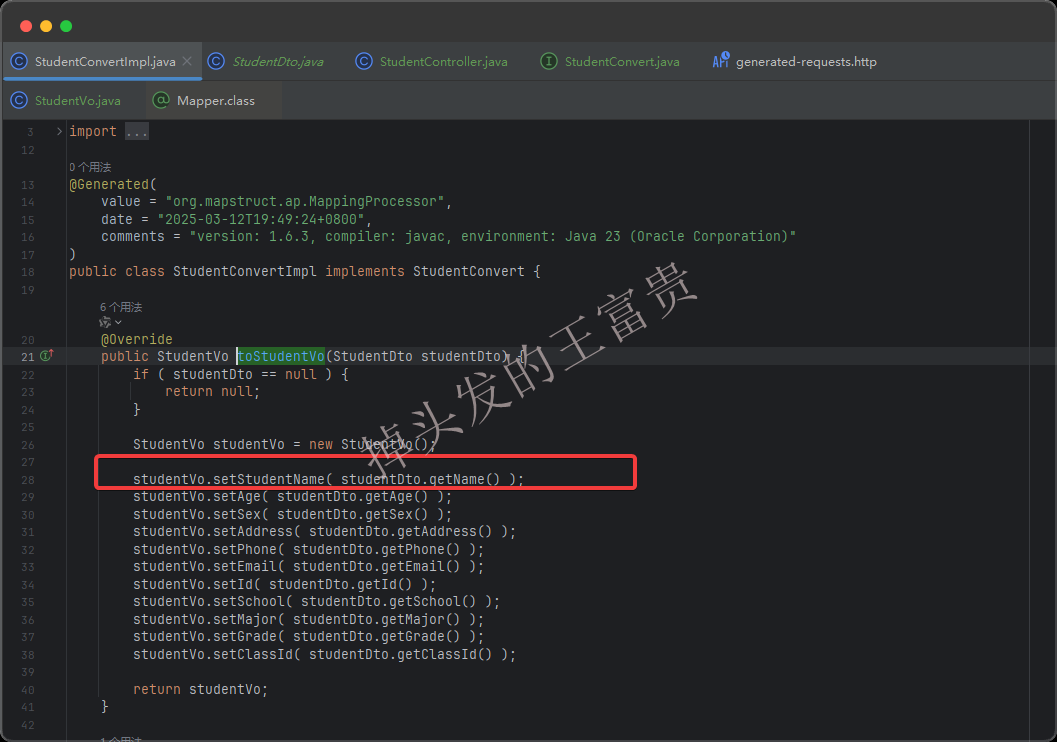The width and height of the screenshot is (1057, 742).
Task: Click the setSchool line of code
Action: point(316,602)
